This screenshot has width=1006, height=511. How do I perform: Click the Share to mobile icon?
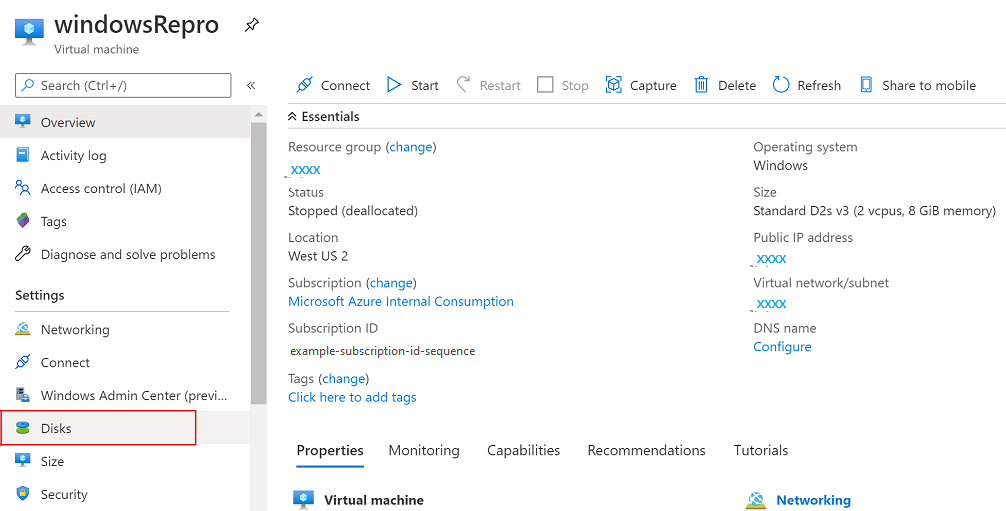pos(866,85)
